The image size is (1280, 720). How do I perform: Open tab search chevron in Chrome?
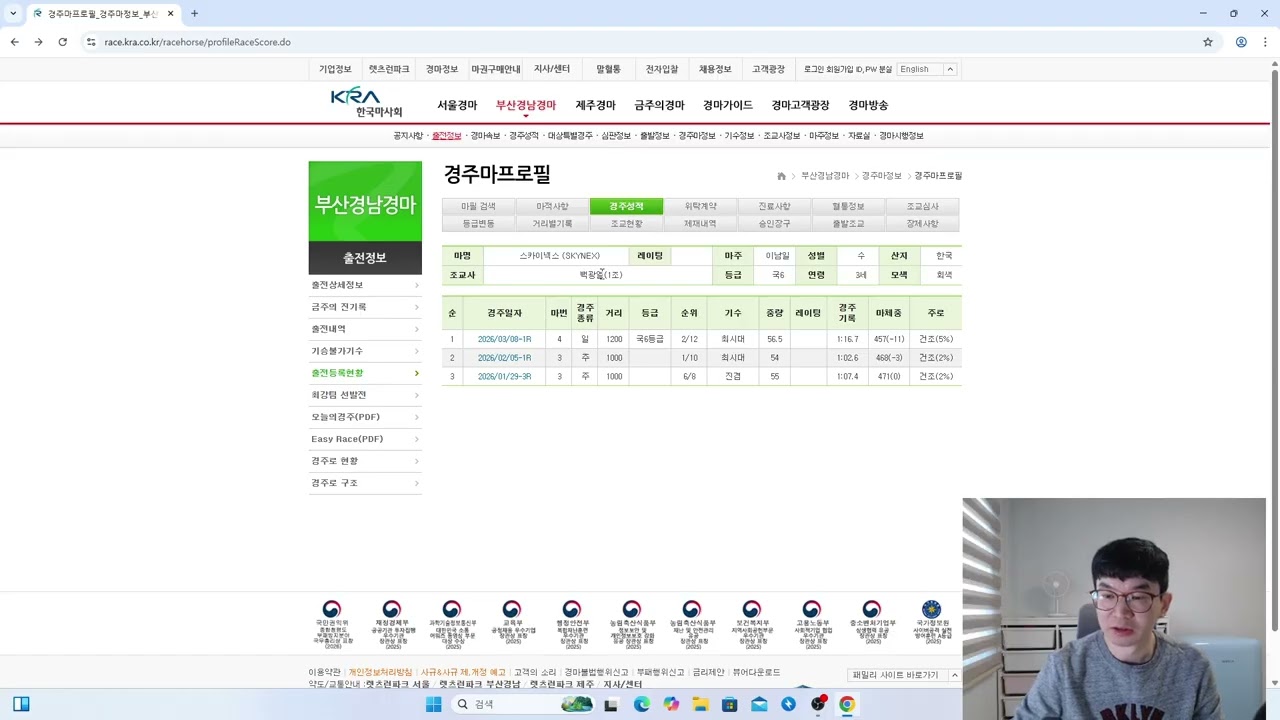13,13
